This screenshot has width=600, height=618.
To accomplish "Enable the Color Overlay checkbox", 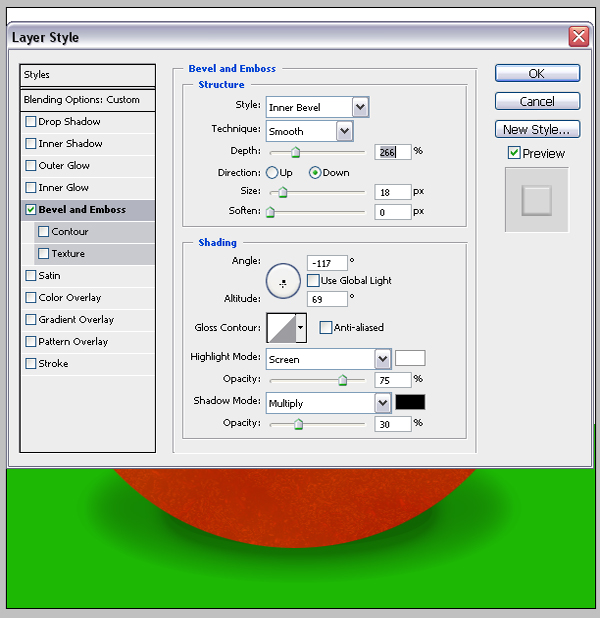I will [31, 298].
